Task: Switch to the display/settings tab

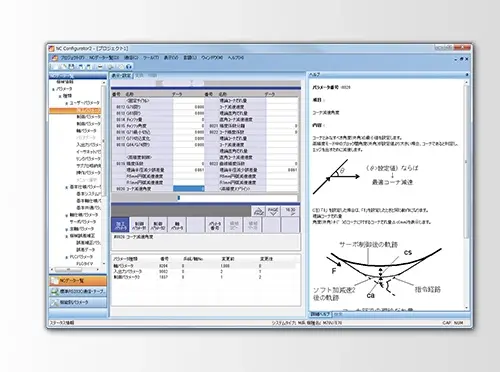Action: click(121, 76)
